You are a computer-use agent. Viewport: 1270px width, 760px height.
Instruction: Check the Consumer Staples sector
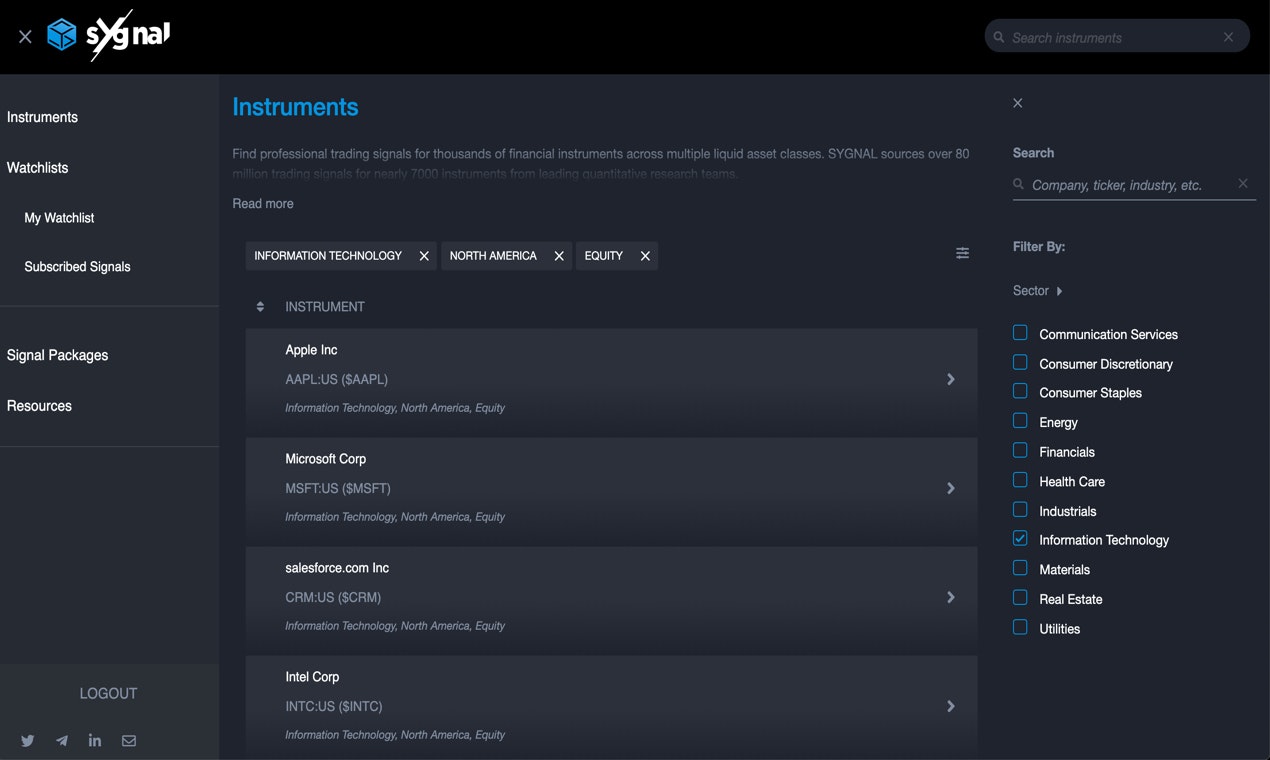pyautogui.click(x=1020, y=391)
